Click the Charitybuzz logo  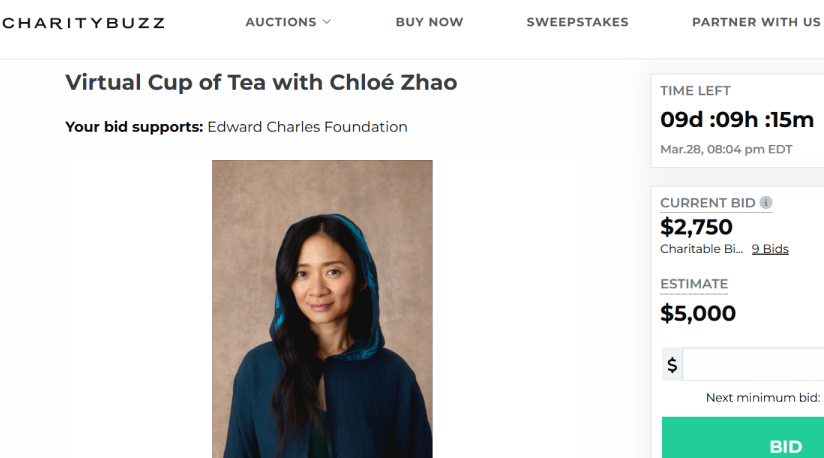83,23
